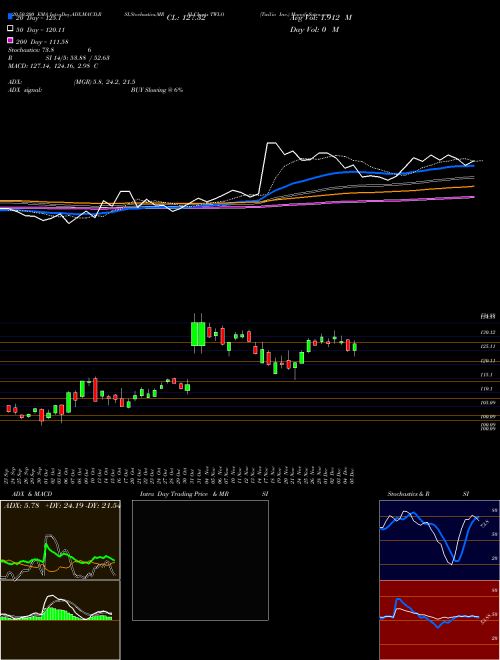Viewport: 500px width, 660px height.
Task: Click the SI 14/5: 53.88 / 52.63 value
Action: 78,58
